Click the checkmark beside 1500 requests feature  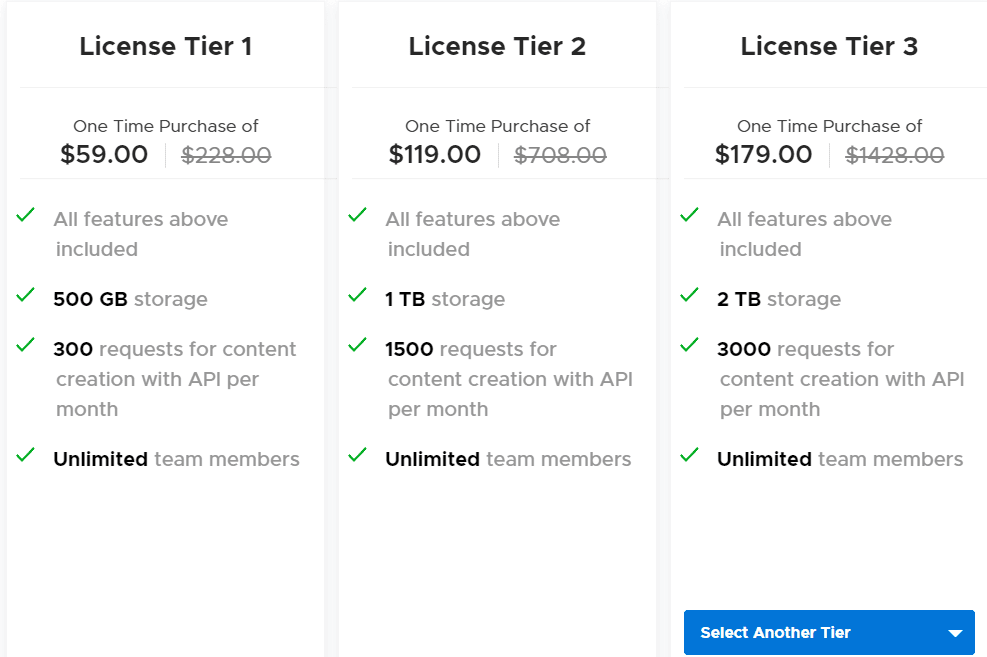[x=357, y=346]
